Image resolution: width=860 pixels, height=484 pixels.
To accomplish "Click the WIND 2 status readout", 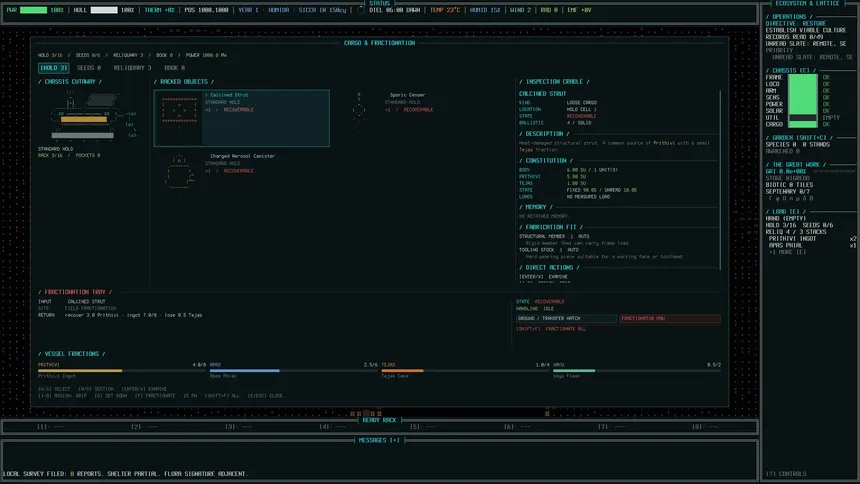I will pyautogui.click(x=520, y=10).
